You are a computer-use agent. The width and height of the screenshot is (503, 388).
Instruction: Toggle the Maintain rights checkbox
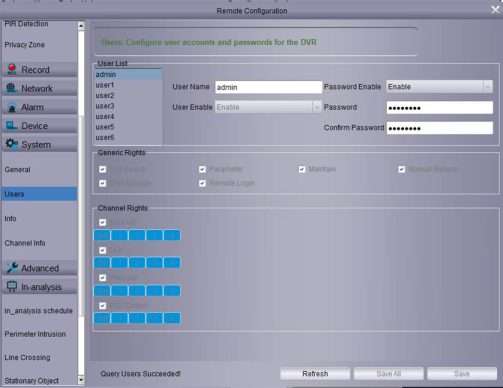(x=302, y=169)
